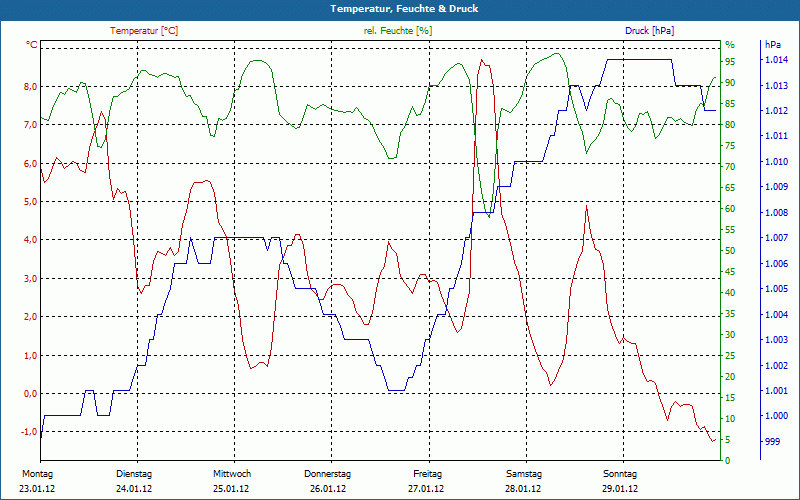The width and height of the screenshot is (800, 500).
Task: Click the '0,0' temperature axis value
Action: pos(31,394)
